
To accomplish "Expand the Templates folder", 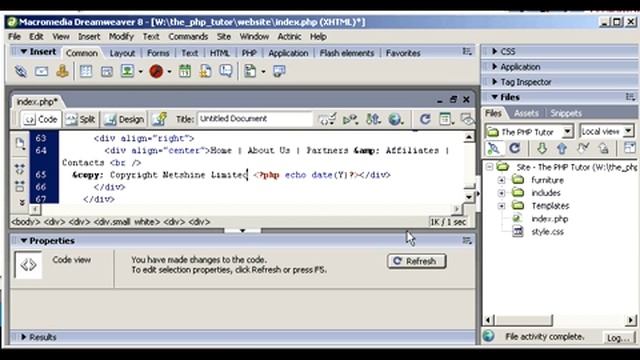I will [502, 206].
